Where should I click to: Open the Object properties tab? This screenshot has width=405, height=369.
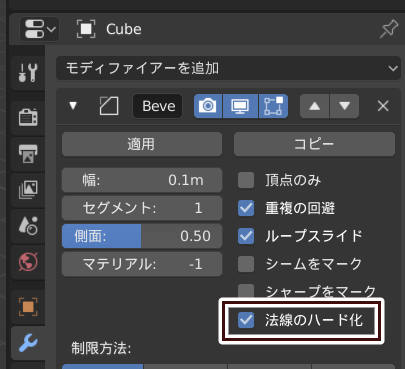28,307
